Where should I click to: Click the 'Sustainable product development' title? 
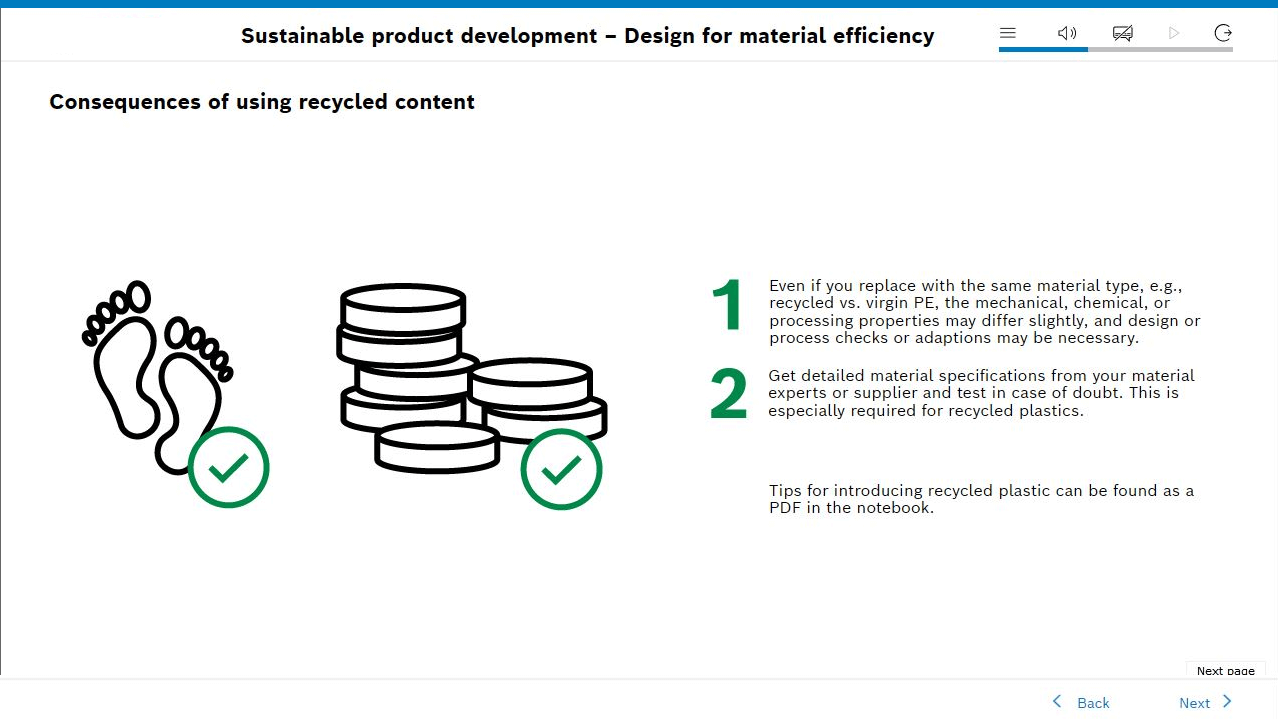pyautogui.click(x=587, y=36)
